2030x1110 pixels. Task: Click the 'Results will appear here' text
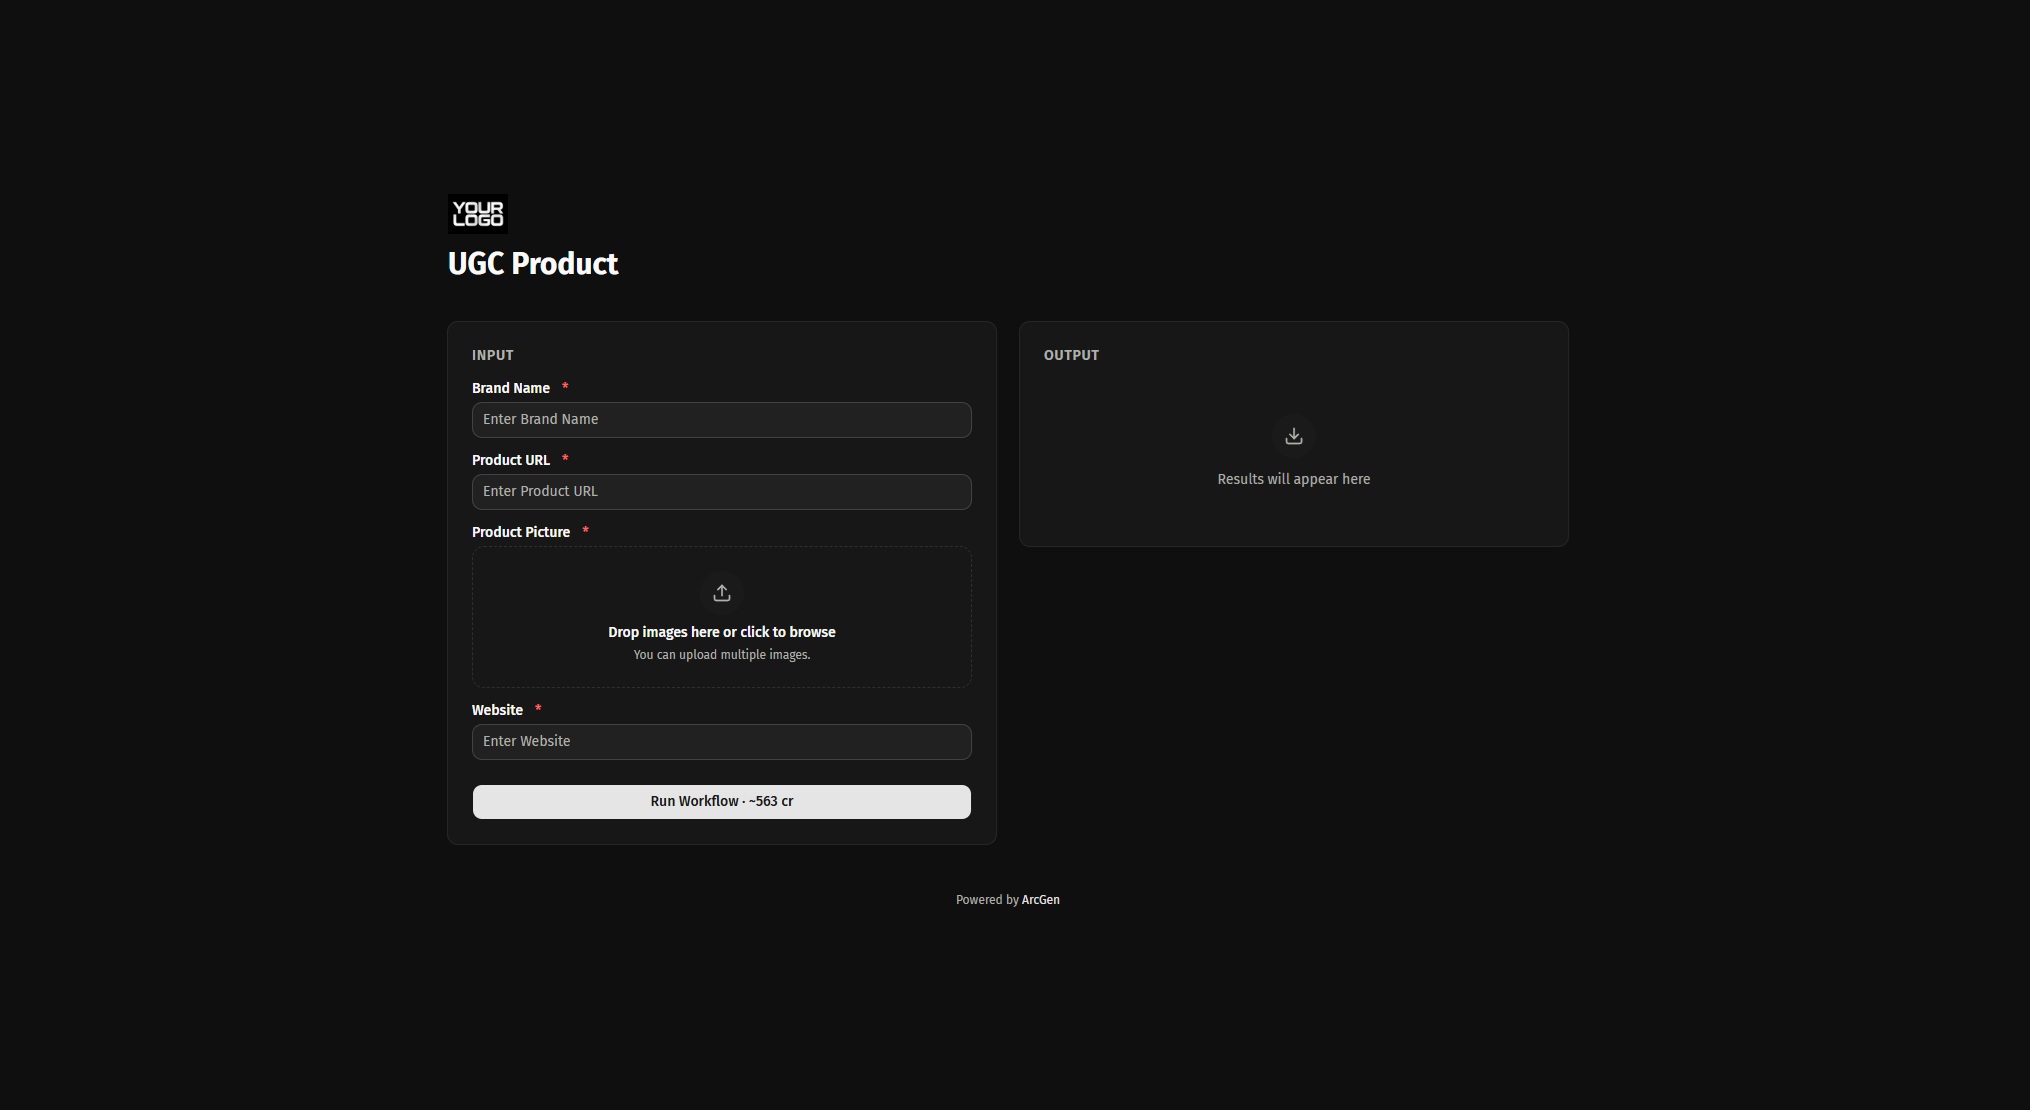pos(1293,479)
